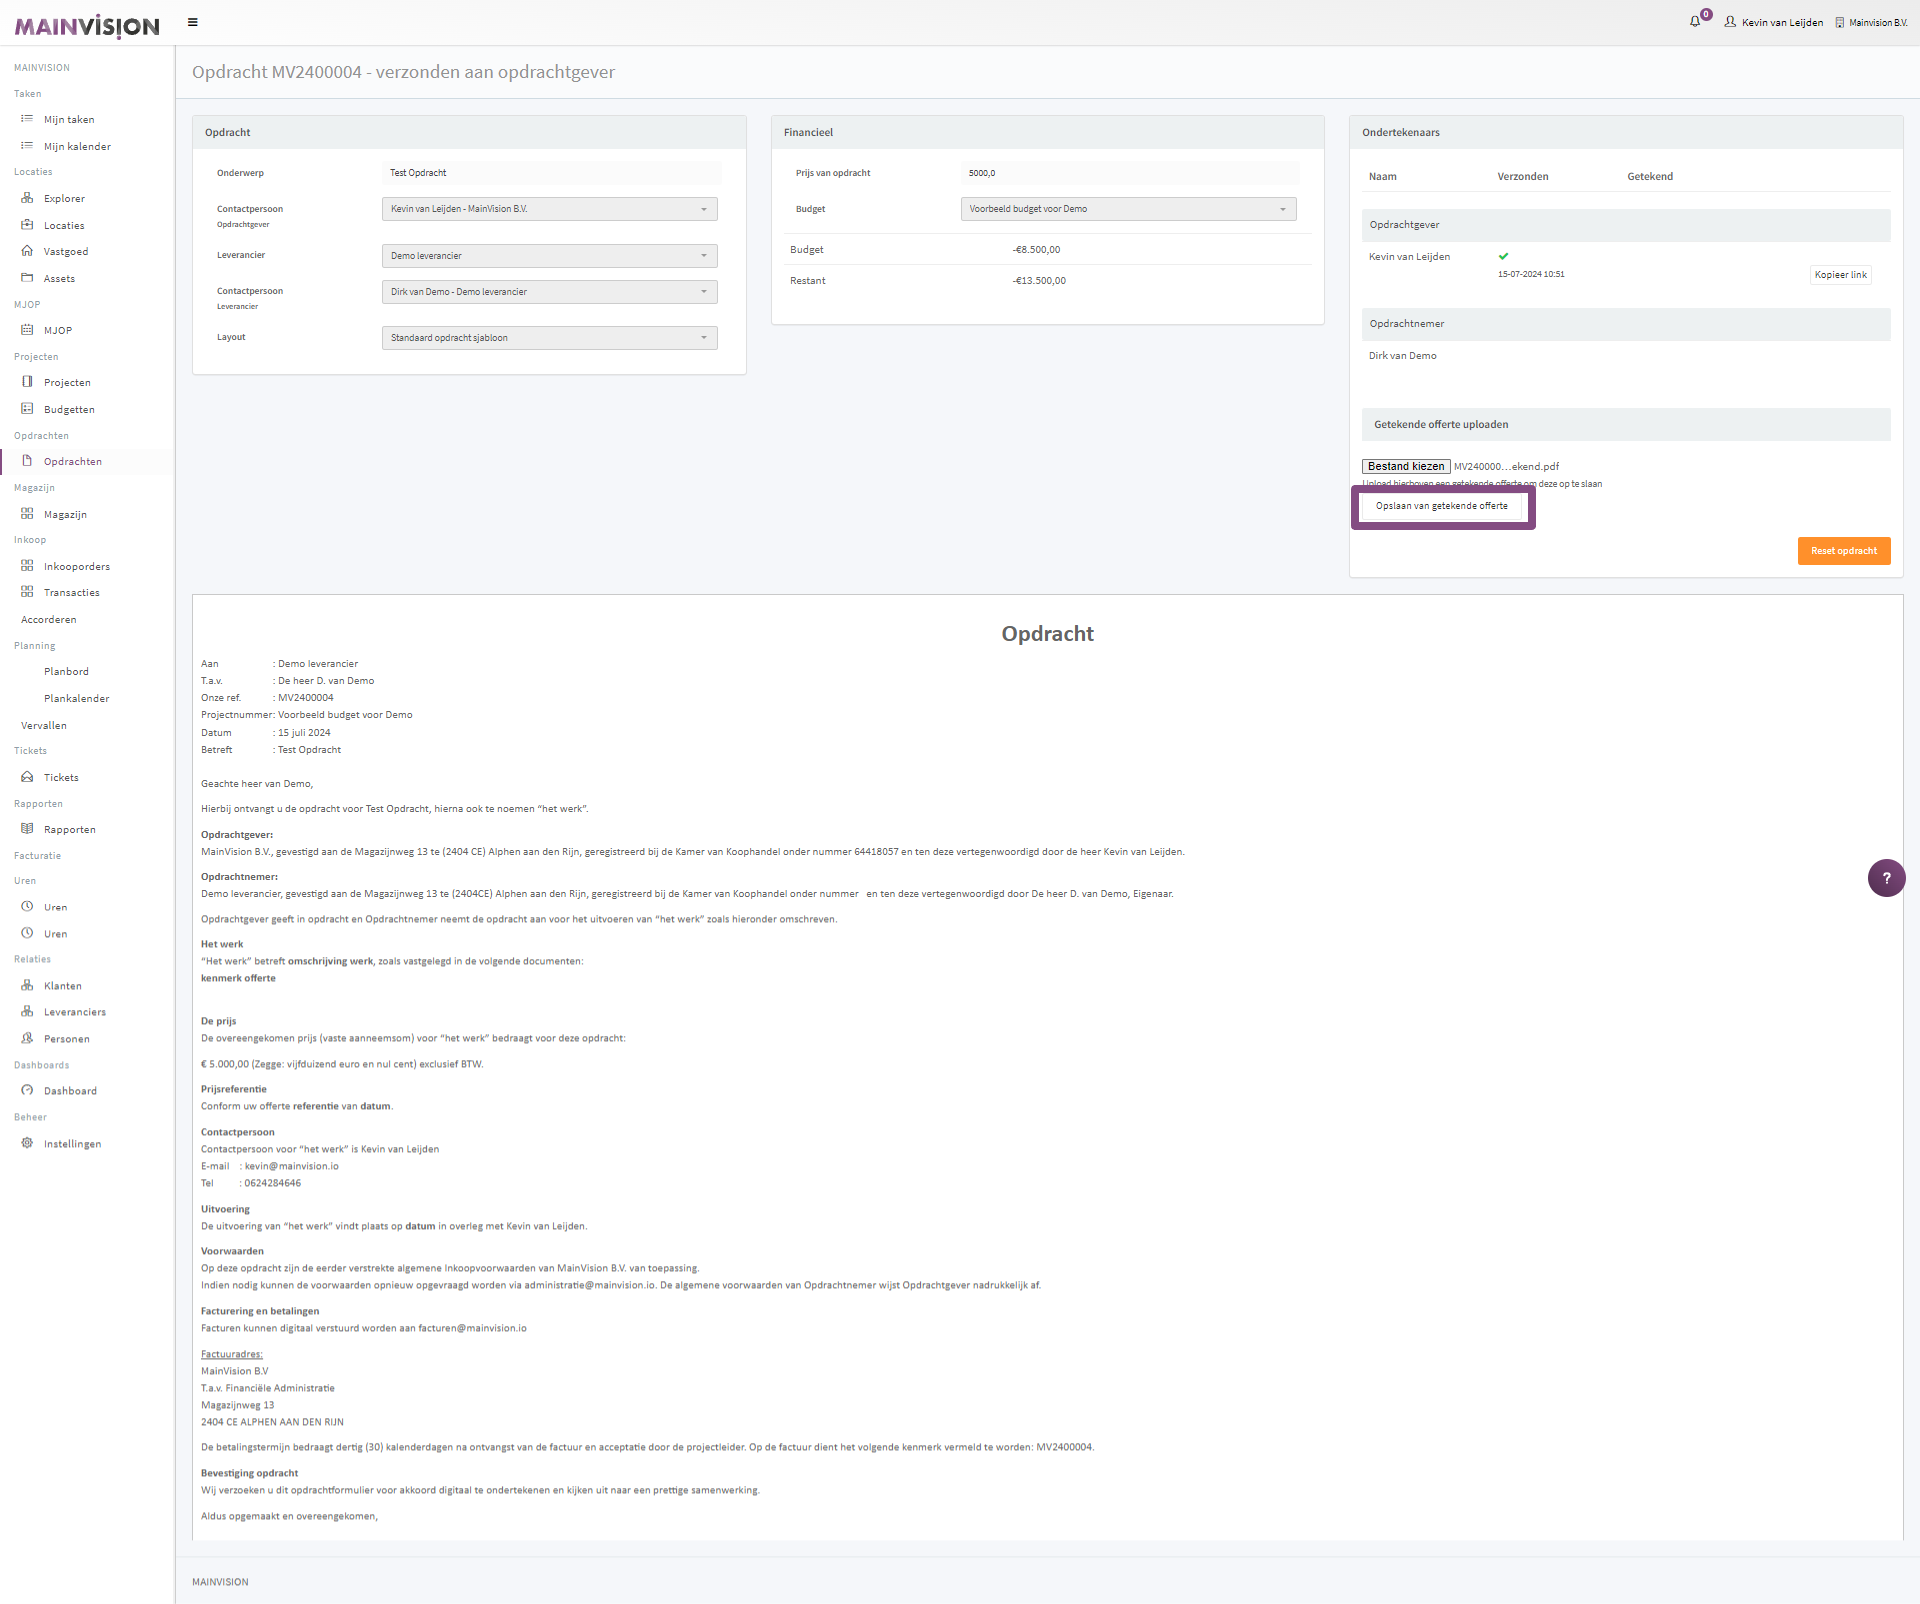Click the Onderwerp text field

point(551,173)
